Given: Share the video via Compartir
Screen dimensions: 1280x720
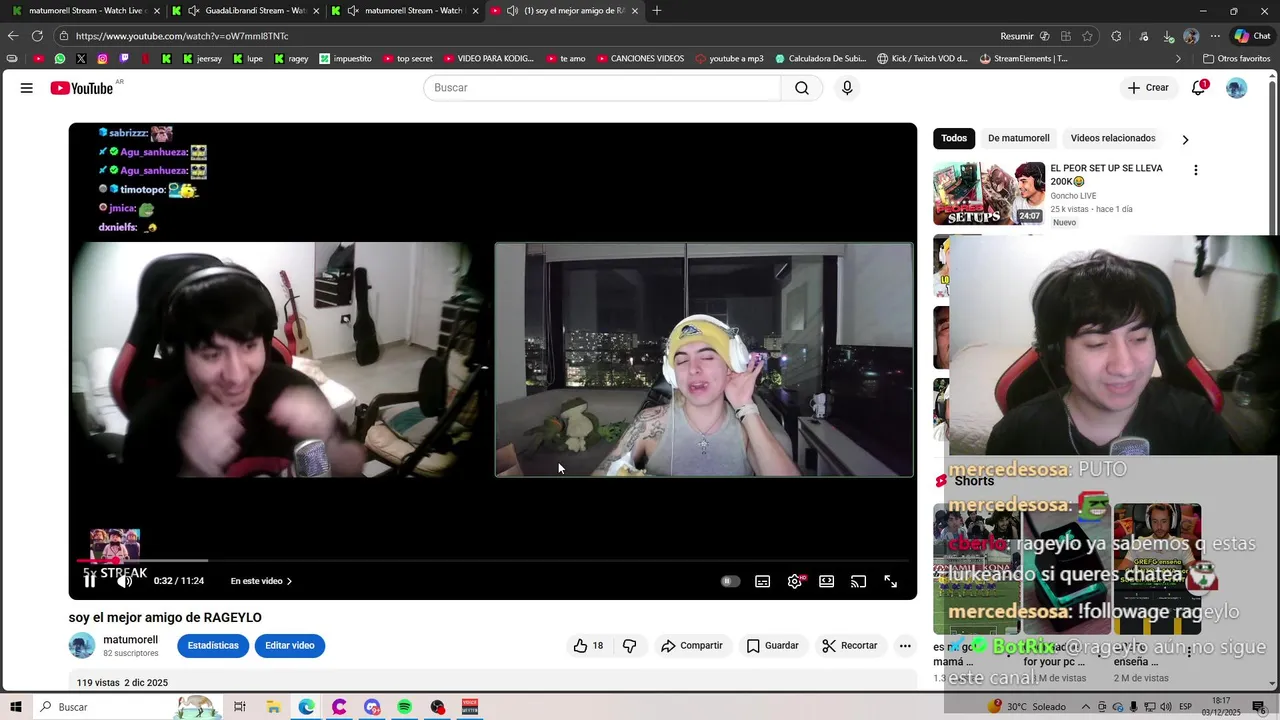Looking at the screenshot, I should tap(691, 646).
